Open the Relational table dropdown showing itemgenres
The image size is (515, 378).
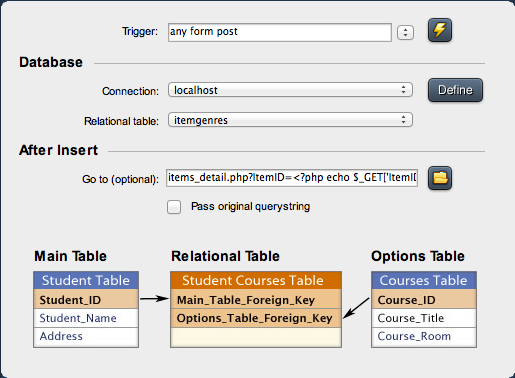click(290, 120)
